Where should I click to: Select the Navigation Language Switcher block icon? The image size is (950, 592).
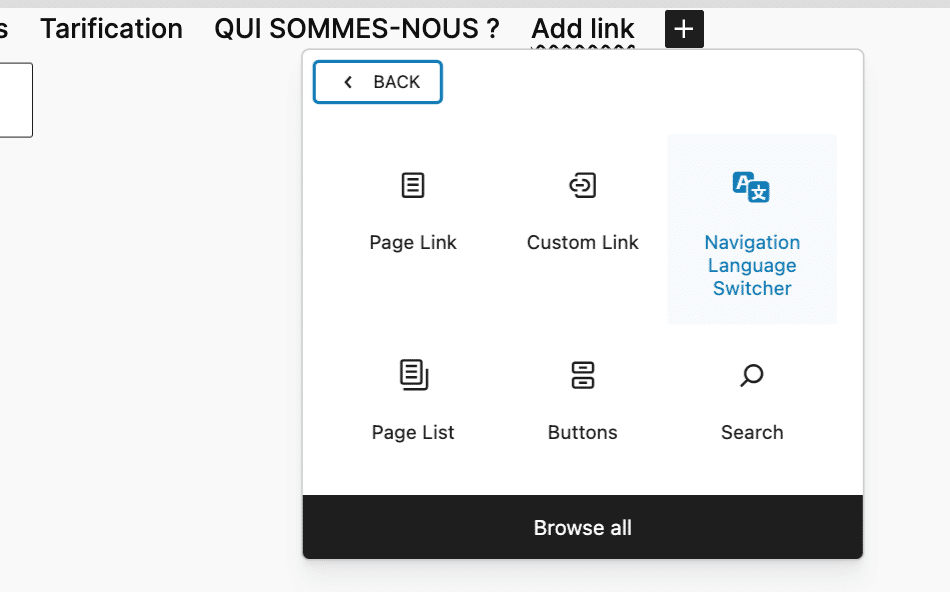tap(751, 185)
